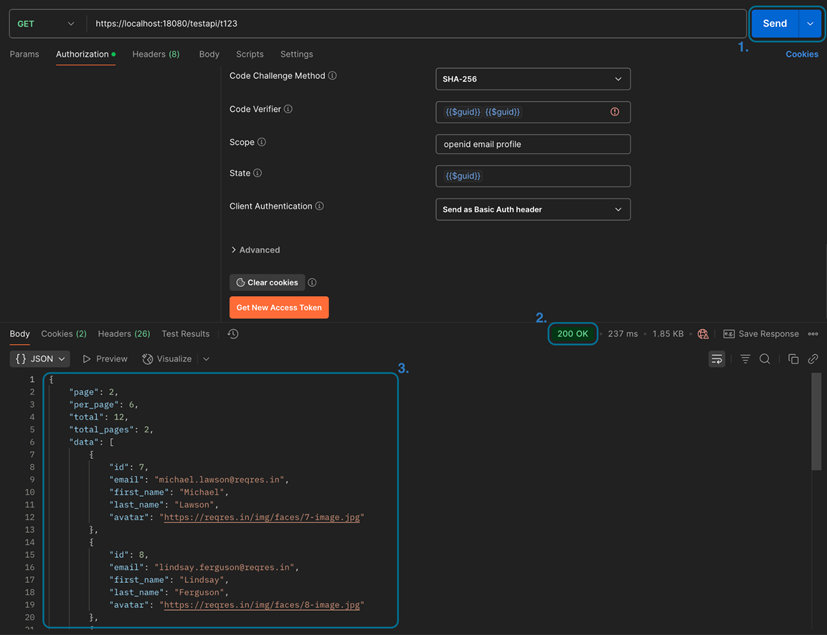The width and height of the screenshot is (827, 635).
Task: Open the Code Challenge Method SHA-256 dropdown
Action: point(533,79)
